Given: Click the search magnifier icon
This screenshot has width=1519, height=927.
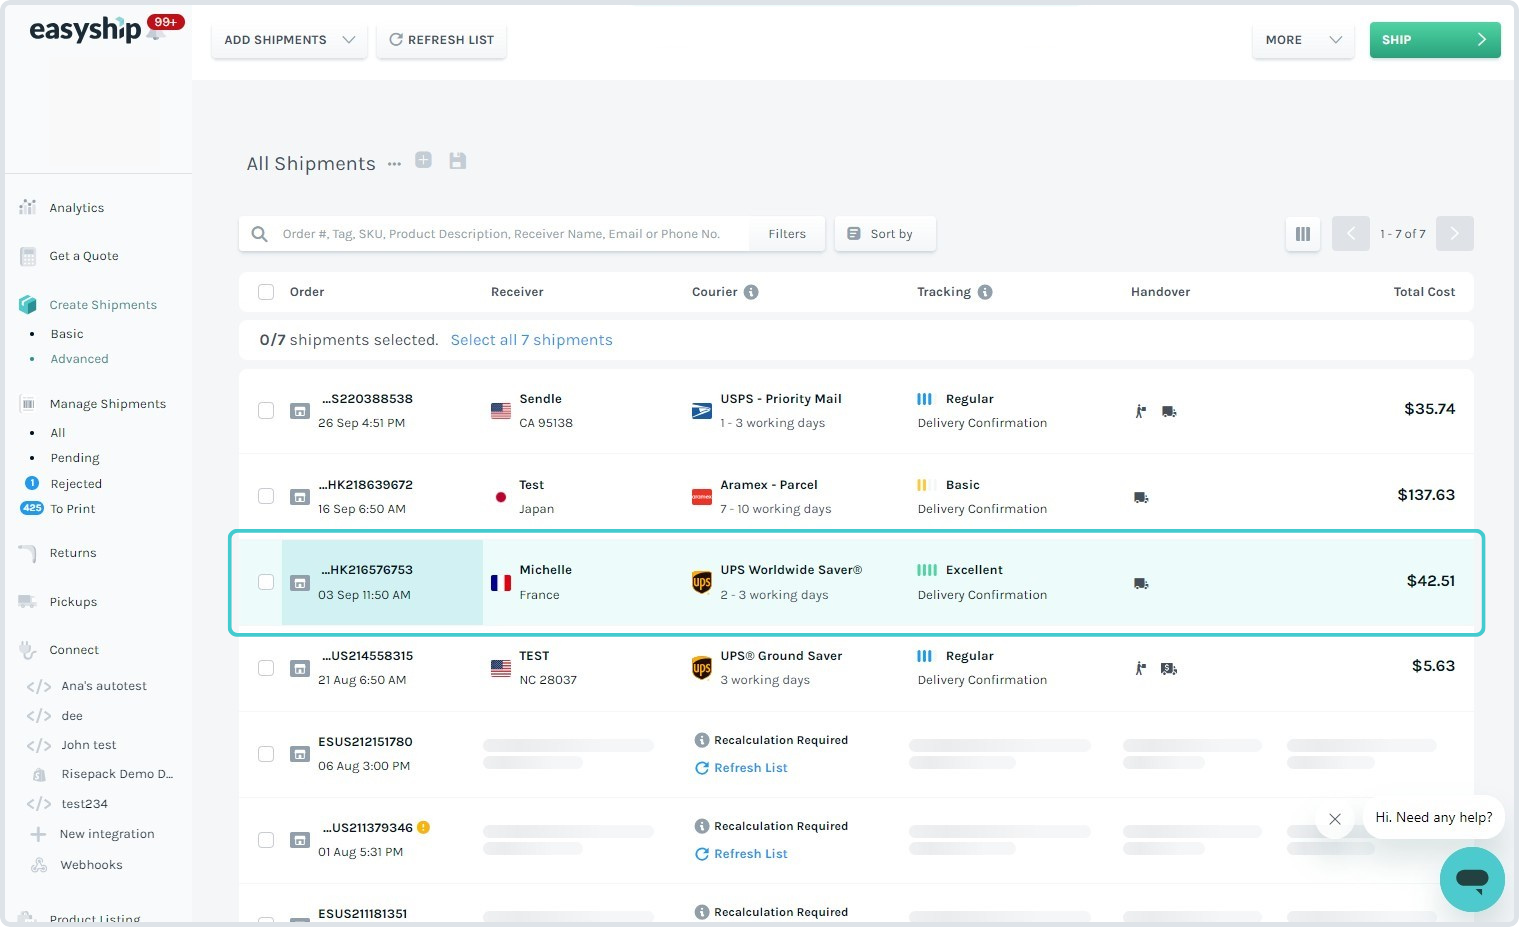Looking at the screenshot, I should coord(259,234).
